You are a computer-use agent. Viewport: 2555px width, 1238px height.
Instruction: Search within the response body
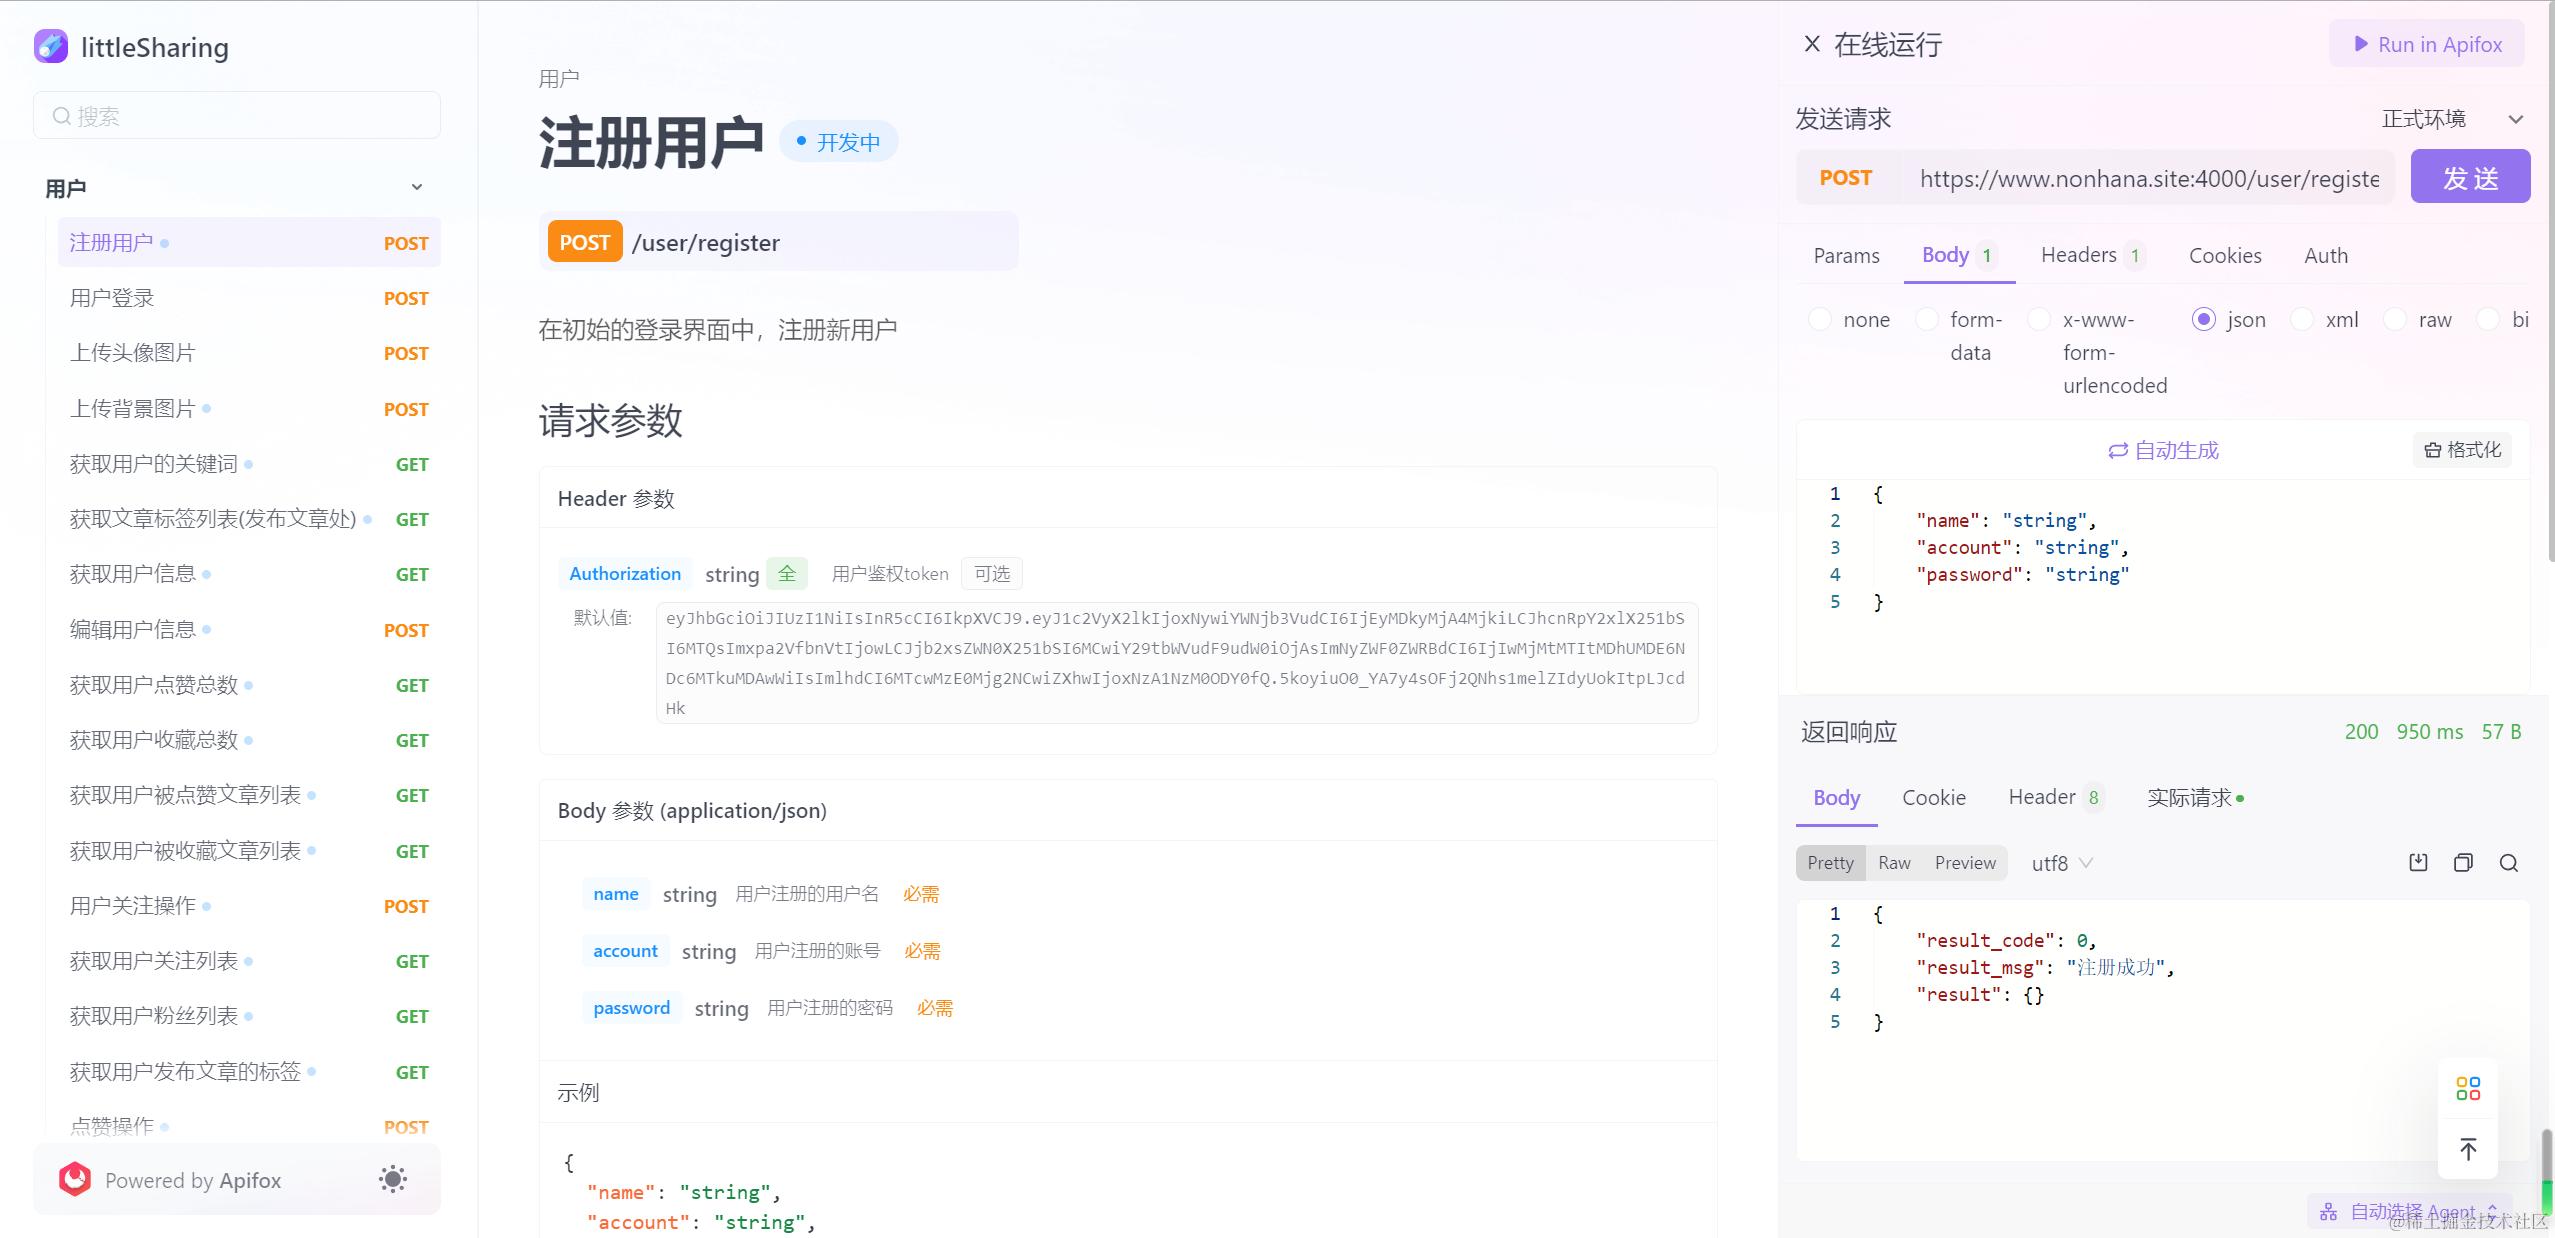pyautogui.click(x=2508, y=861)
